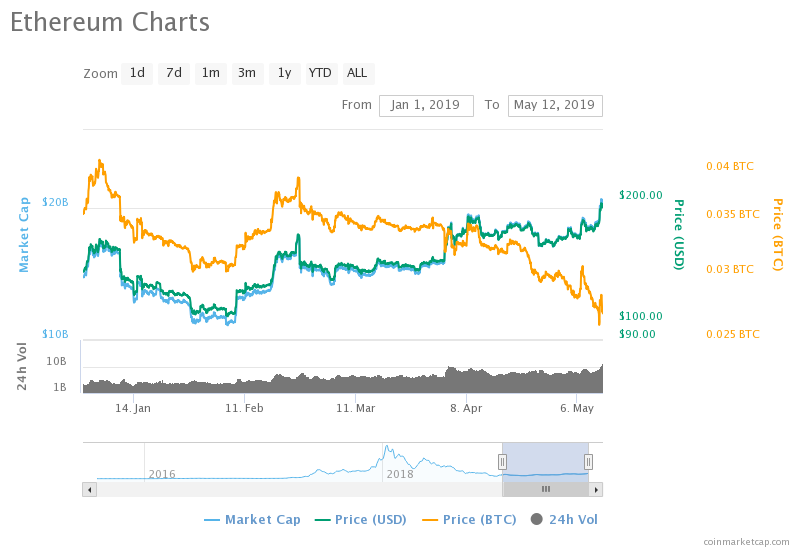Set chart zoom to 7d
The height and width of the screenshot is (550, 800).
tap(174, 73)
